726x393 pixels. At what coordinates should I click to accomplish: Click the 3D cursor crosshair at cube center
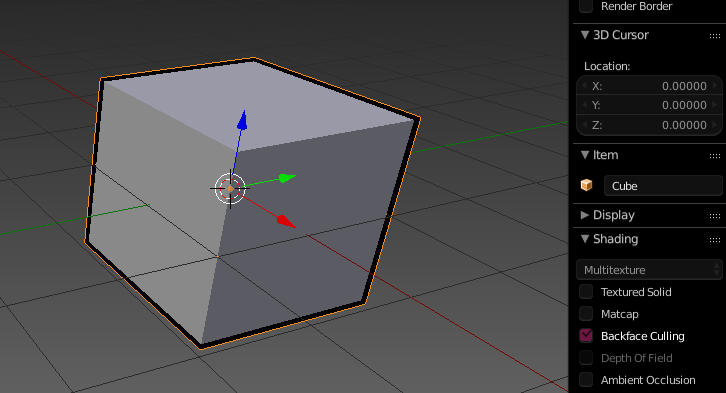tap(230, 188)
